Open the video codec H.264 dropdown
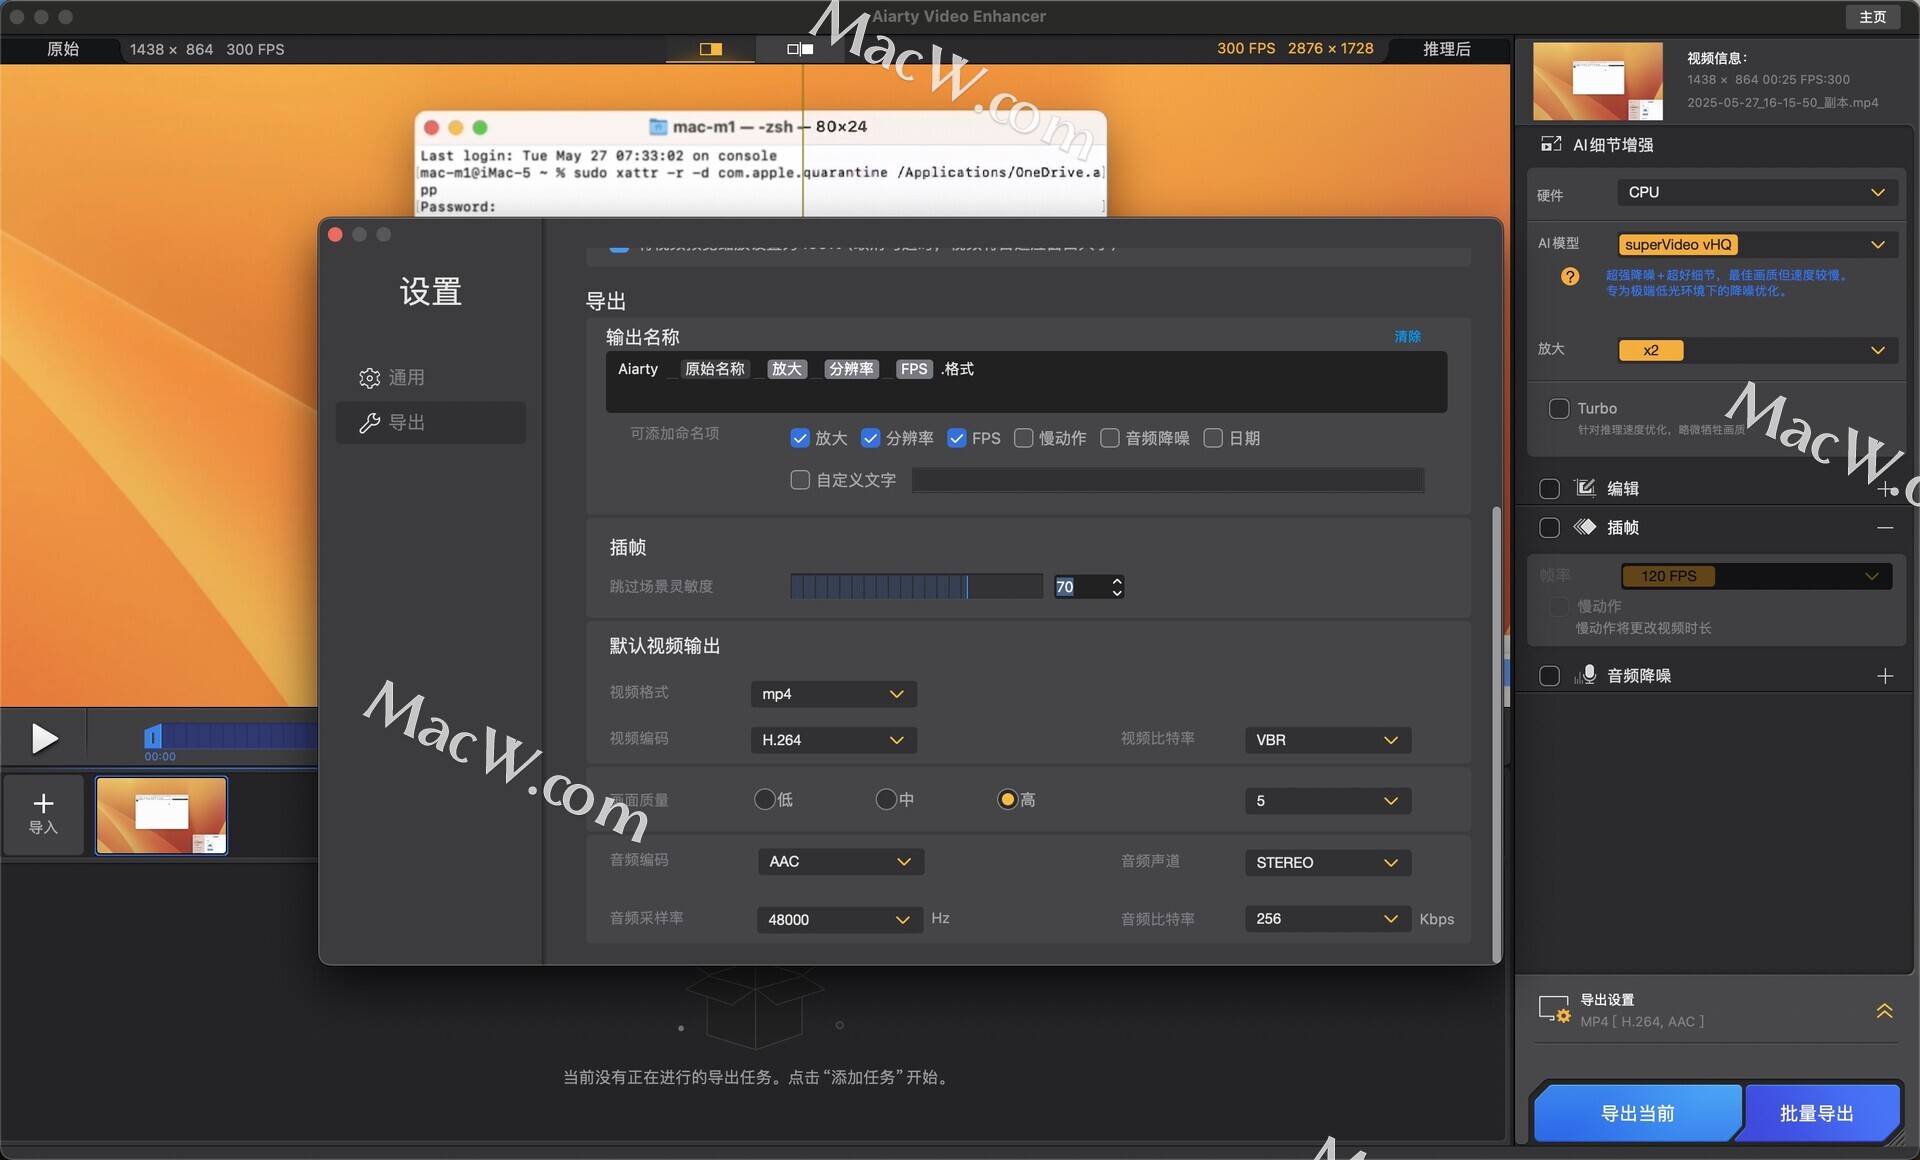 [833, 740]
